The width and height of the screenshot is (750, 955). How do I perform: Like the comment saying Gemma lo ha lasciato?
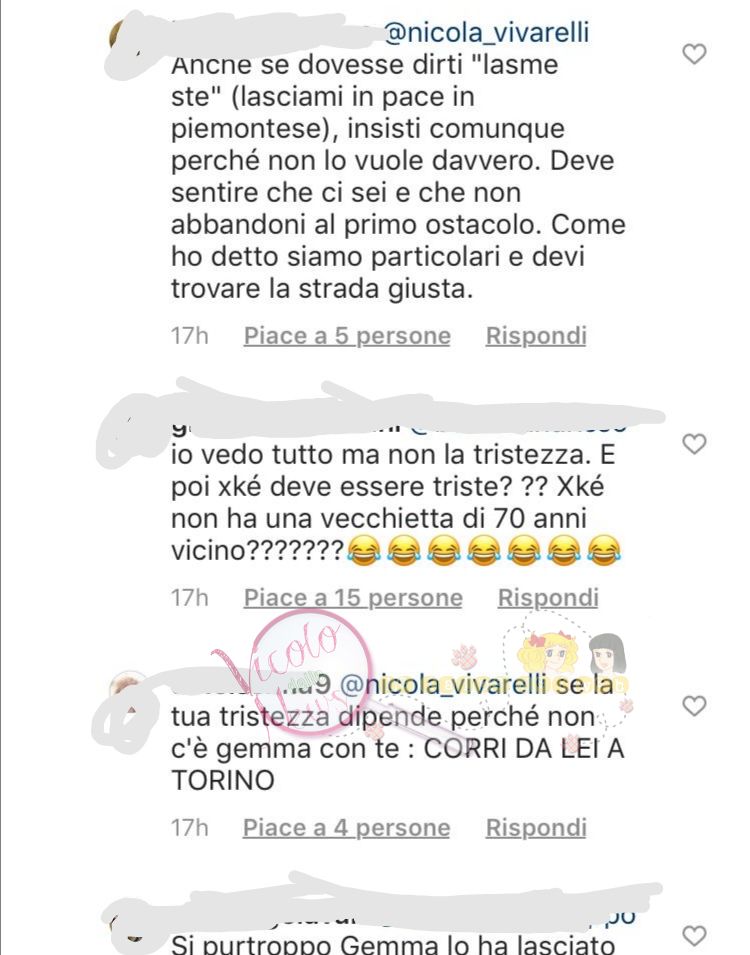694,937
